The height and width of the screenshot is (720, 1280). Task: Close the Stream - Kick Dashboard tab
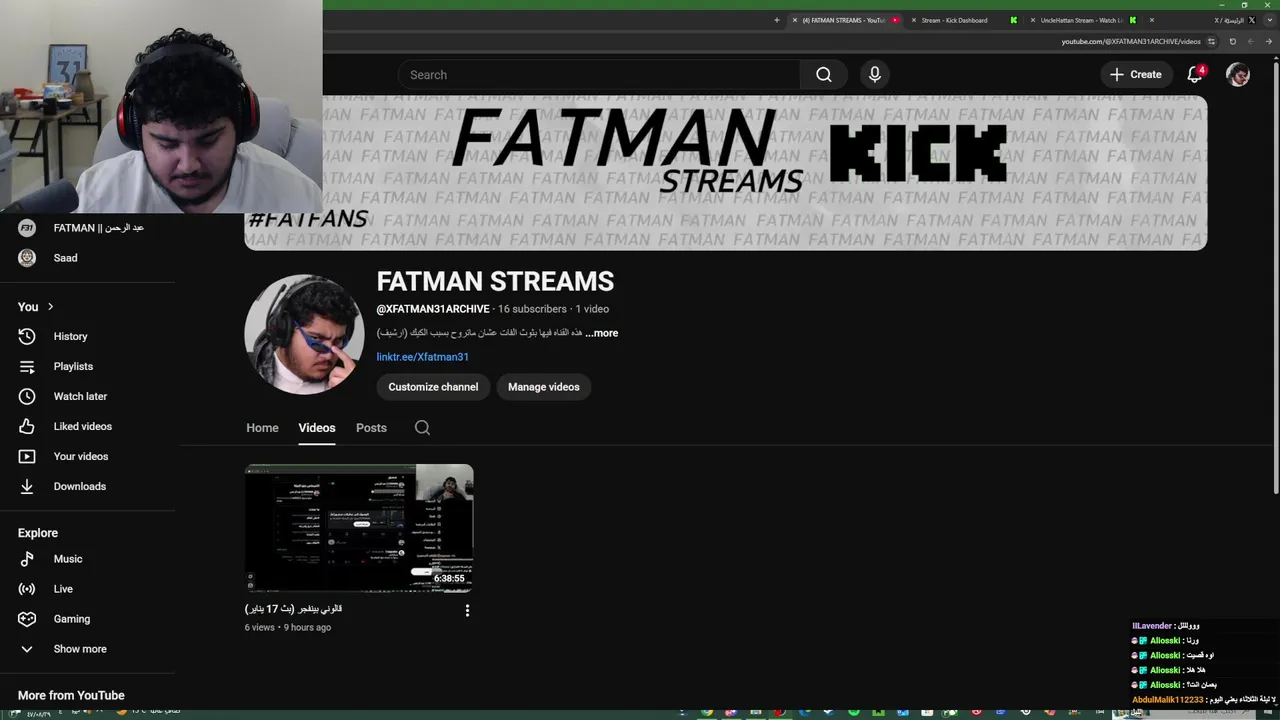pyautogui.click(x=913, y=20)
